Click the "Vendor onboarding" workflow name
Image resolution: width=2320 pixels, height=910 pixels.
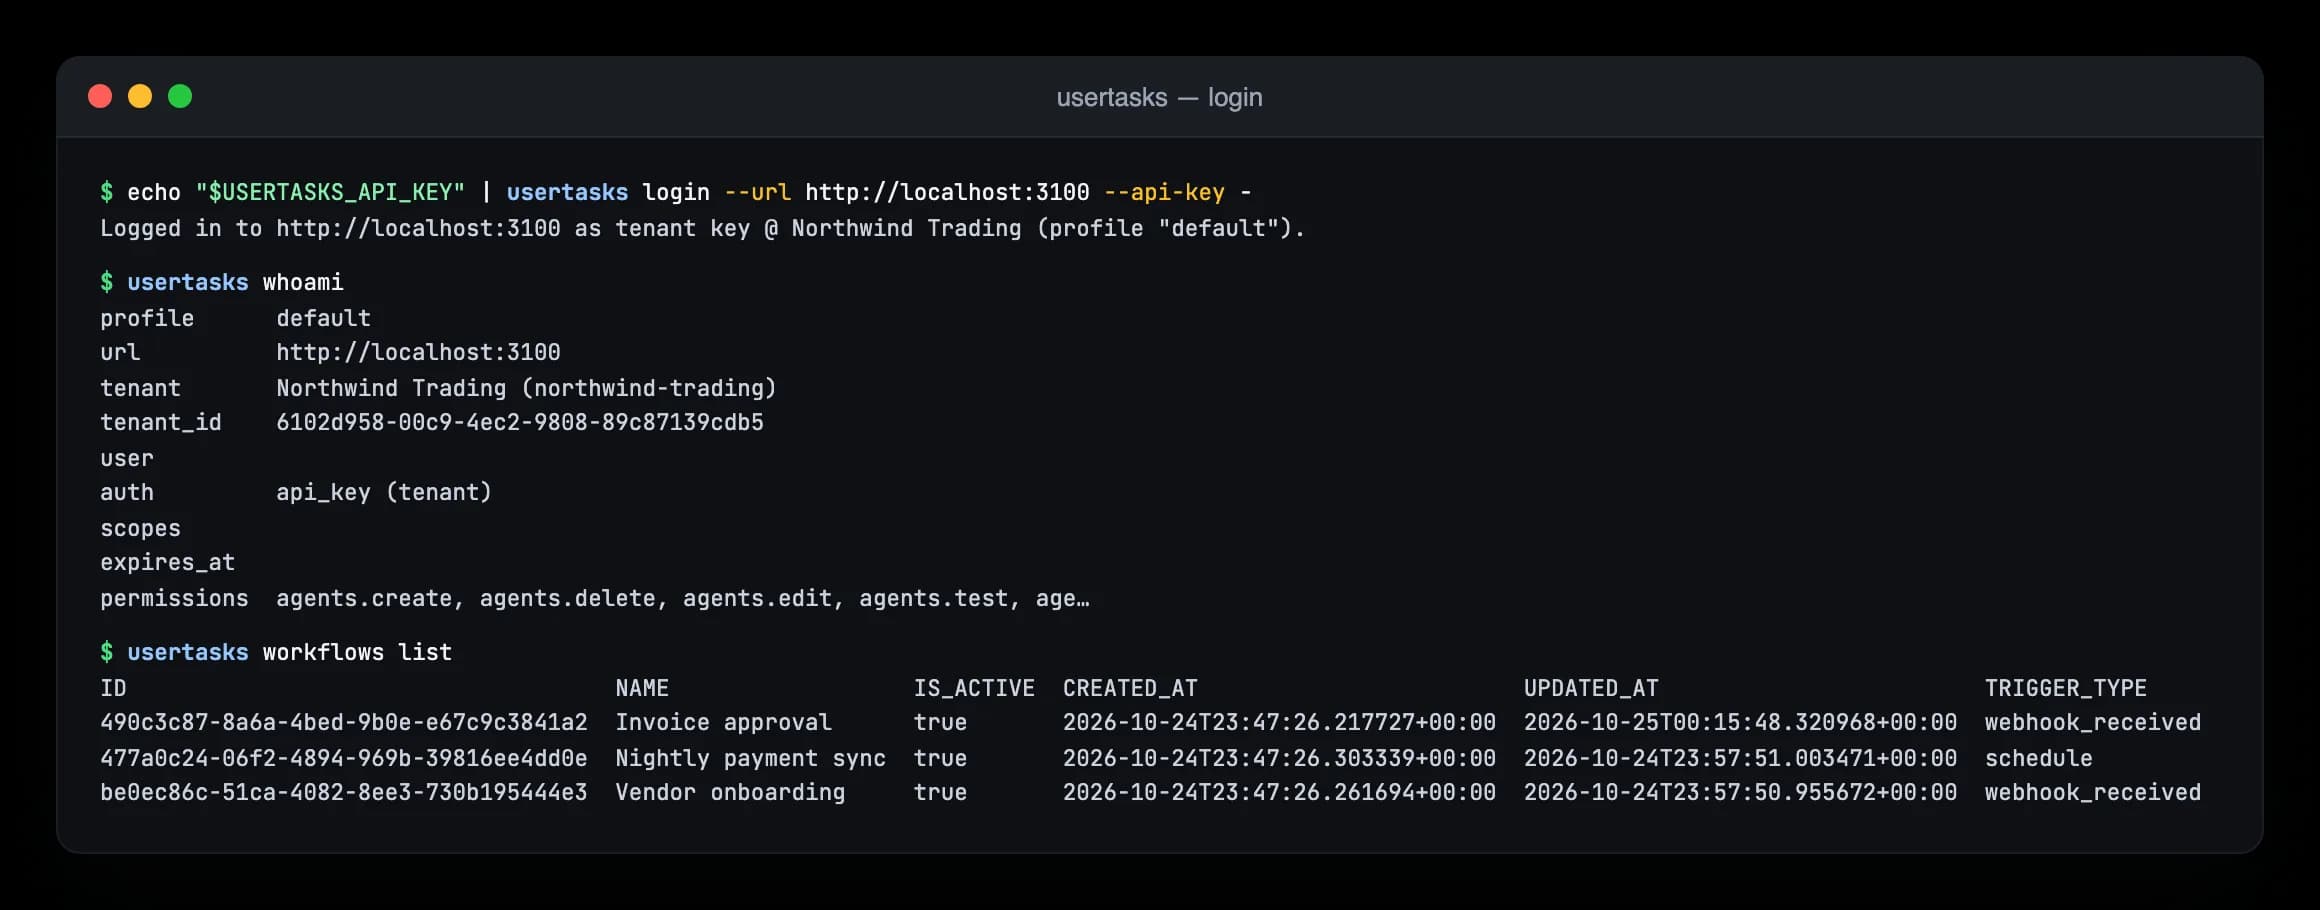pos(730,792)
